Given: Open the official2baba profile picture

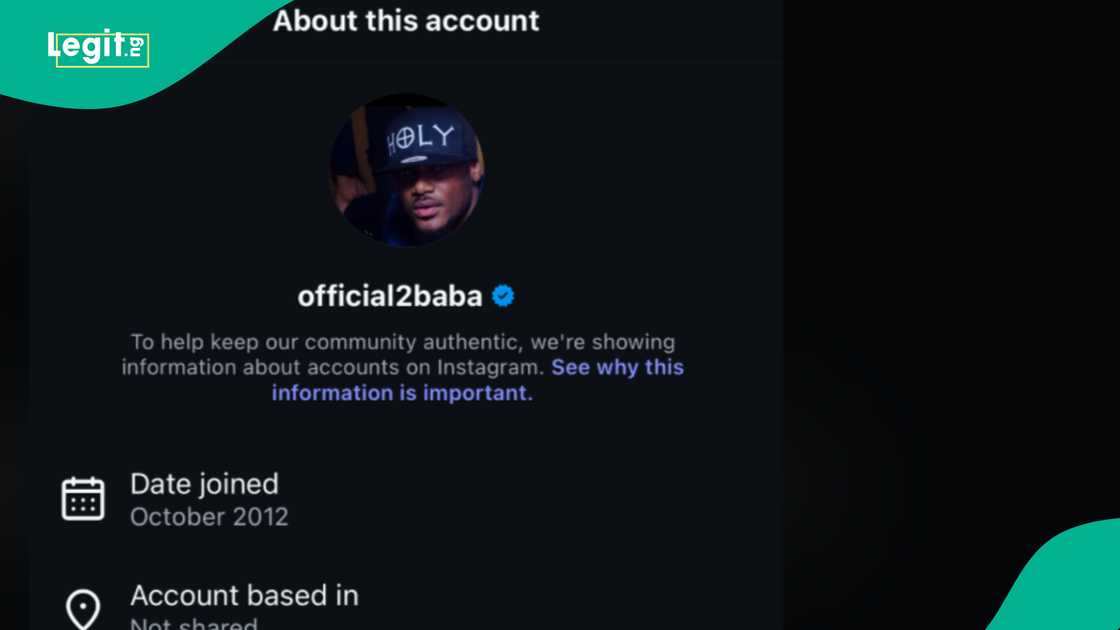Looking at the screenshot, I should [x=407, y=170].
